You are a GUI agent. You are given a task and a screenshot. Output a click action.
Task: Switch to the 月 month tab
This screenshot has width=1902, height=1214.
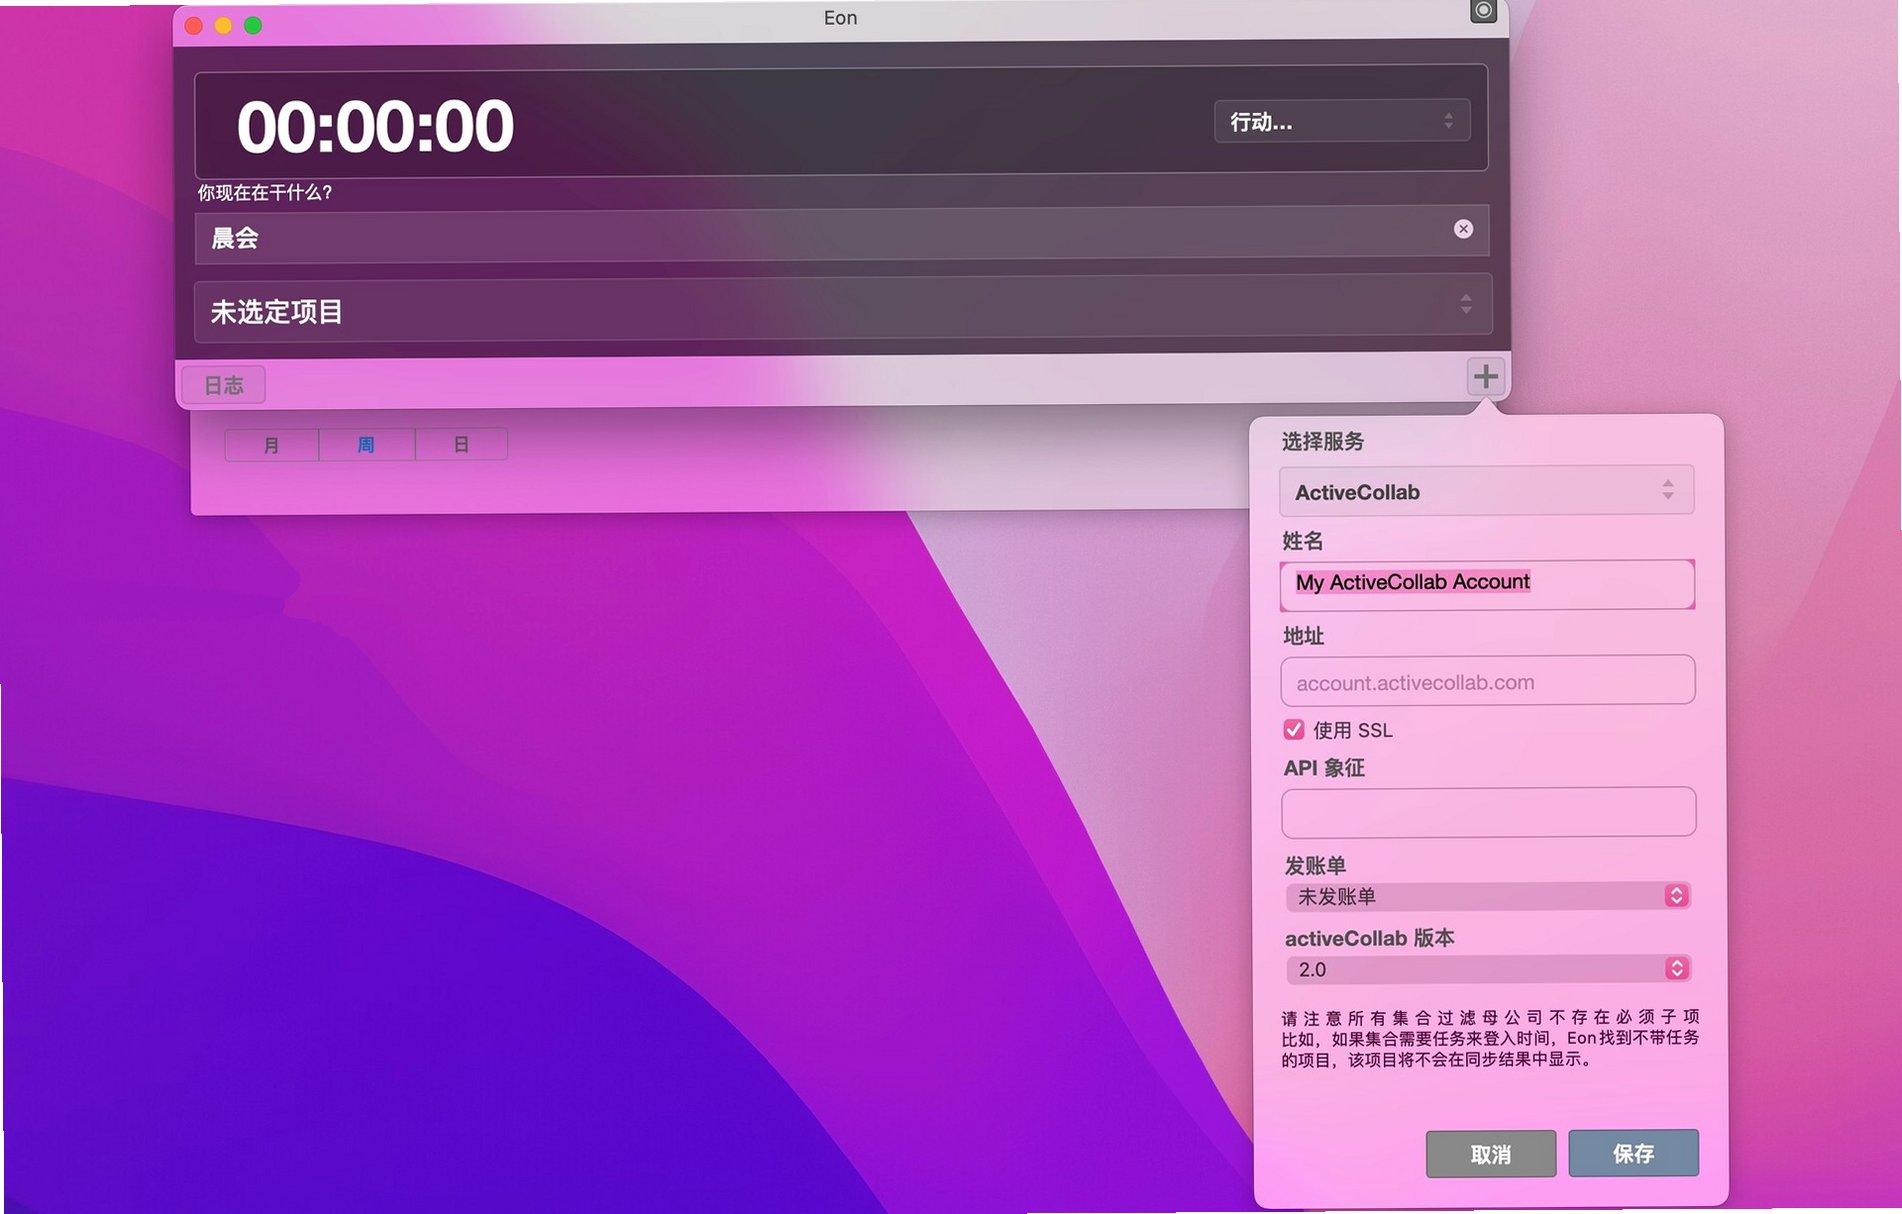coord(271,445)
